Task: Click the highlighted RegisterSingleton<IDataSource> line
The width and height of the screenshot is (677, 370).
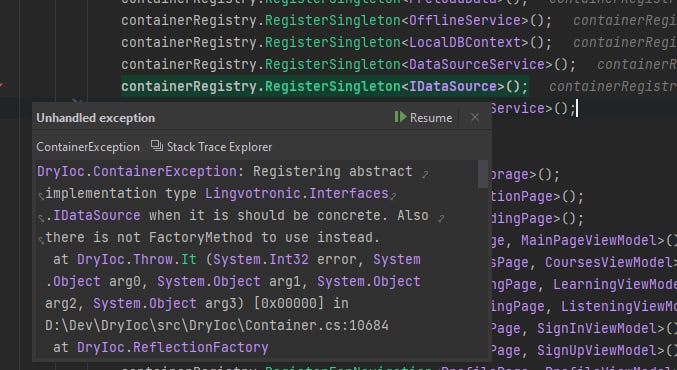Action: [324, 86]
